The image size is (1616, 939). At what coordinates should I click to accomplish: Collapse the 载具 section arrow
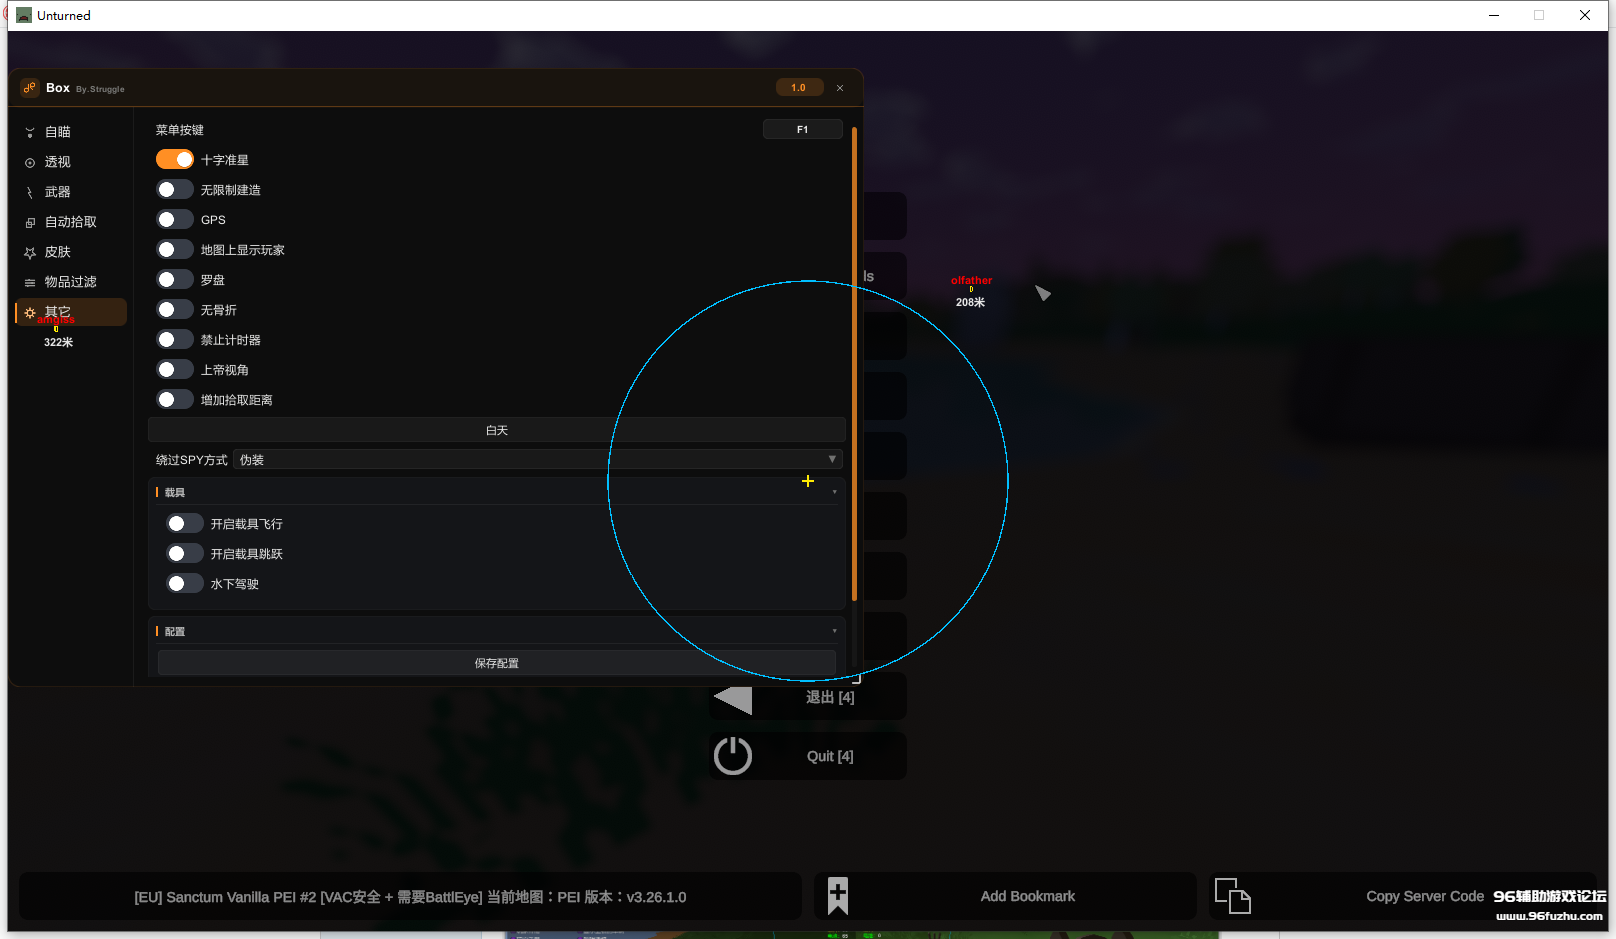(834, 492)
